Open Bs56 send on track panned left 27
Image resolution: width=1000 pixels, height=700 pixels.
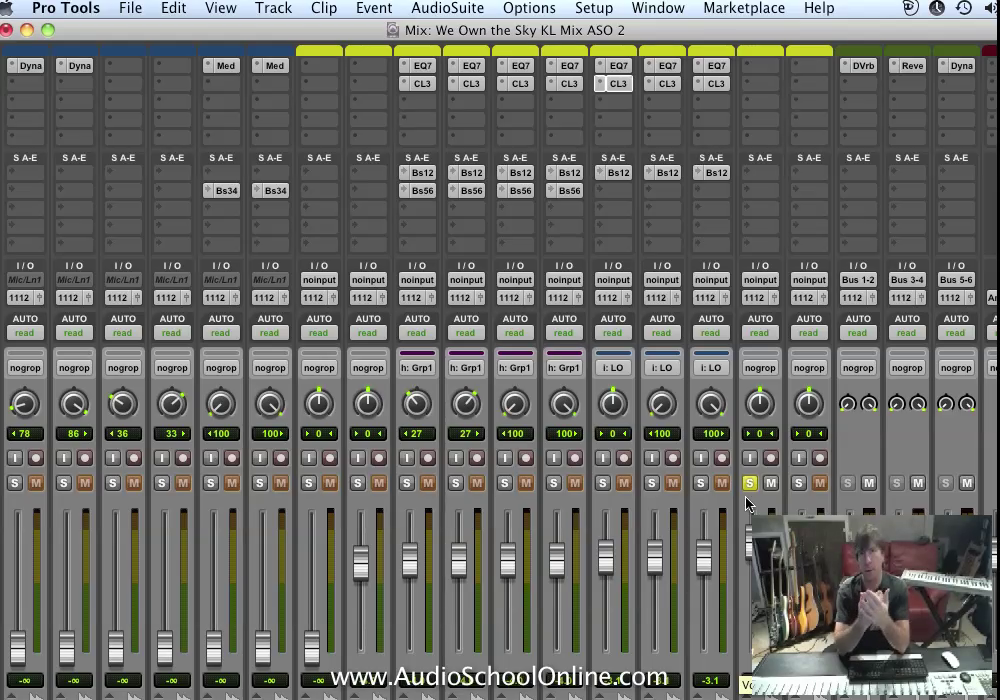point(422,191)
